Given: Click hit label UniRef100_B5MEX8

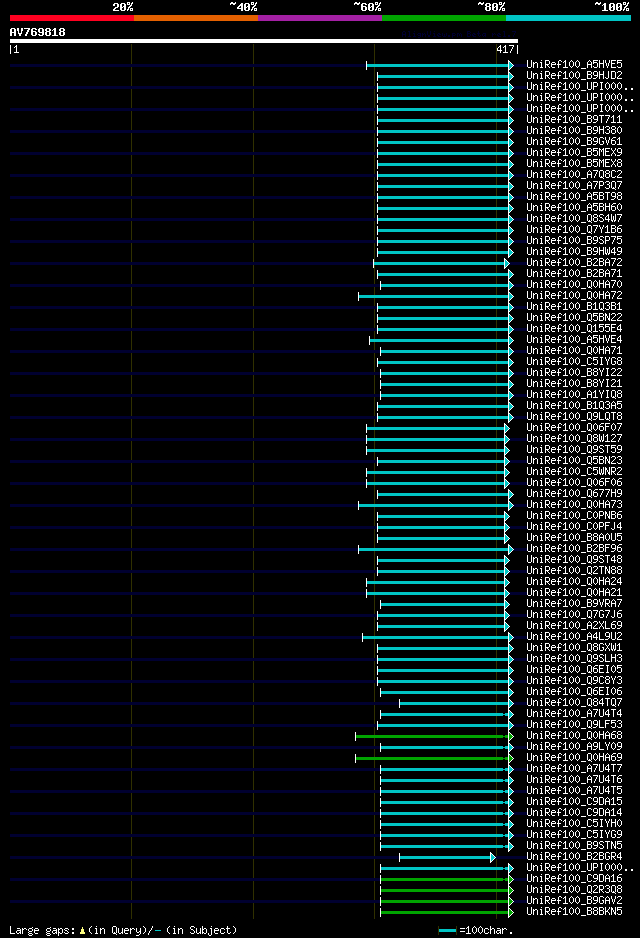Looking at the screenshot, I should 574,163.
